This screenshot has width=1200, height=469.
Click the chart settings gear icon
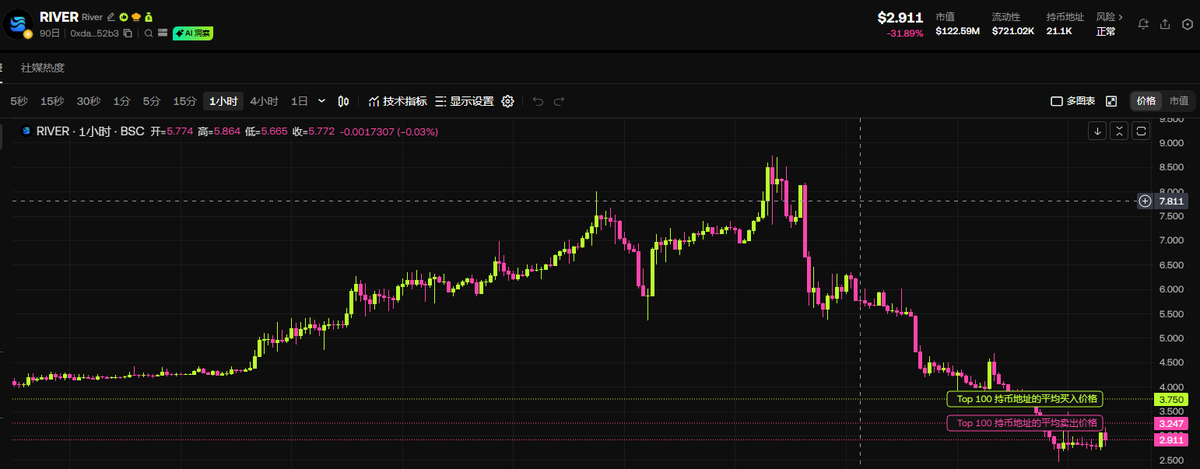pyautogui.click(x=508, y=101)
